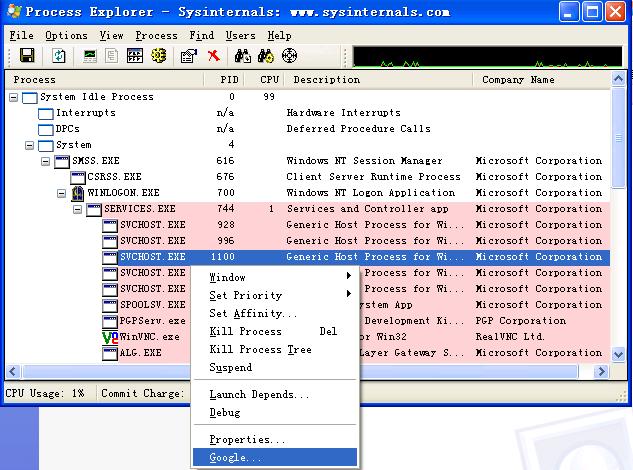Click the yellow DLL/handles gear icon
Screen dimensions: 633x470
click(x=158, y=56)
